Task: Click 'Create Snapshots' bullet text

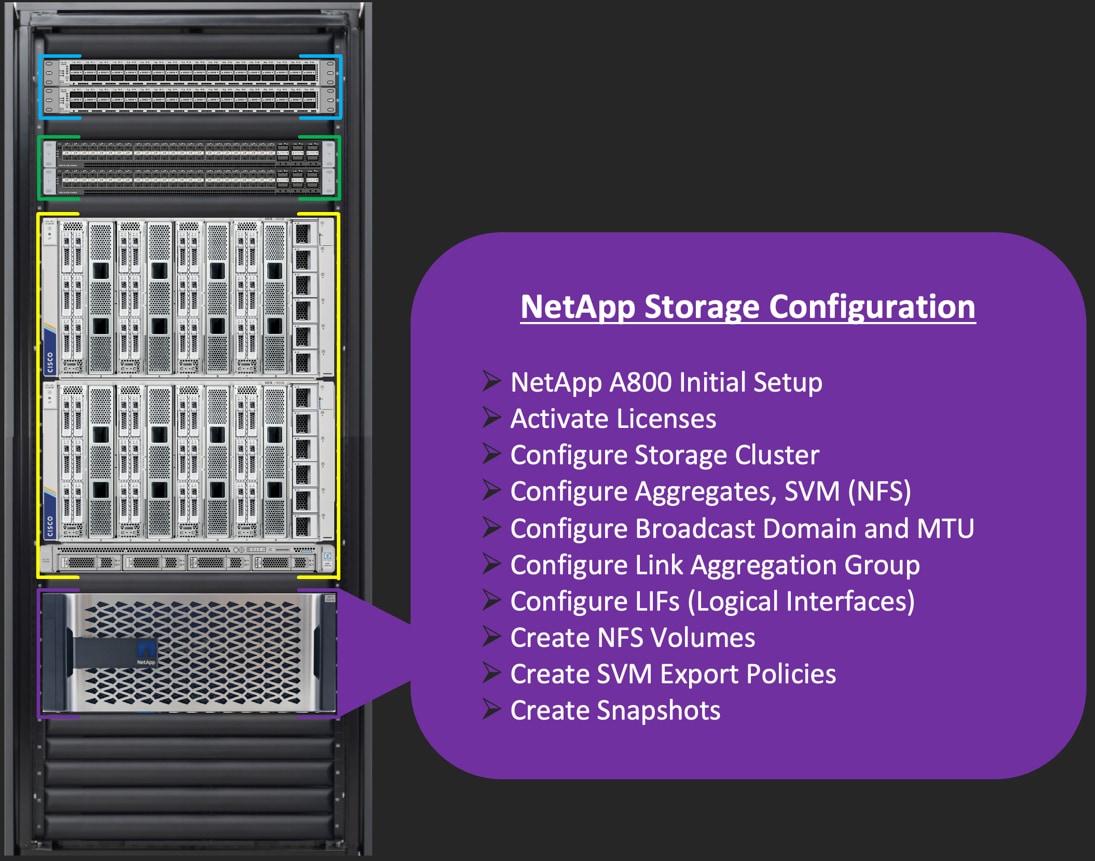Action: coord(615,710)
